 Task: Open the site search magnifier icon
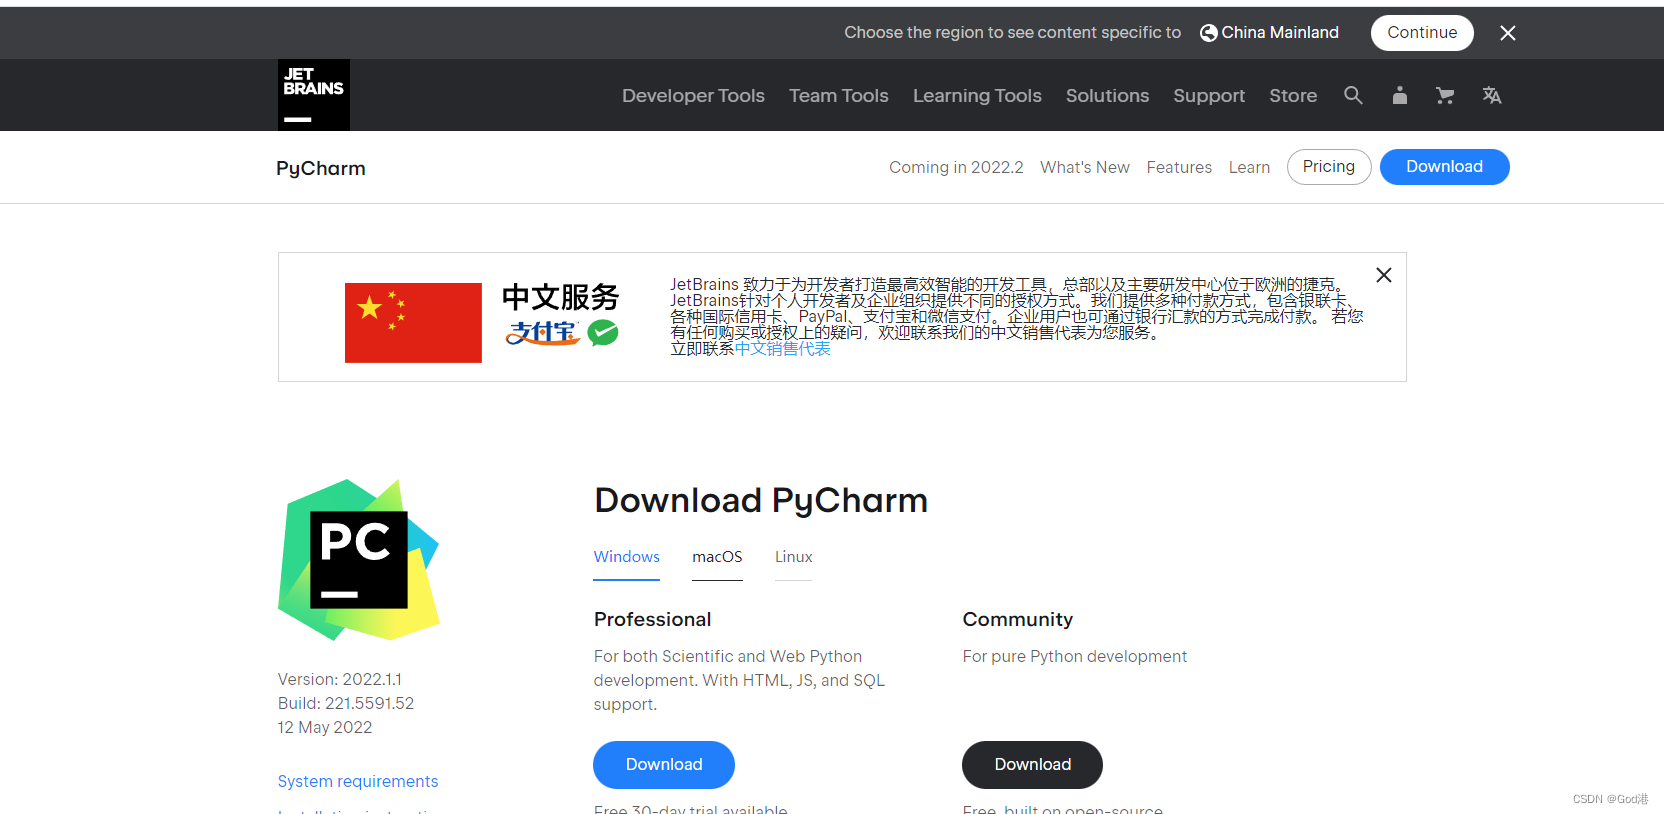pyautogui.click(x=1353, y=95)
